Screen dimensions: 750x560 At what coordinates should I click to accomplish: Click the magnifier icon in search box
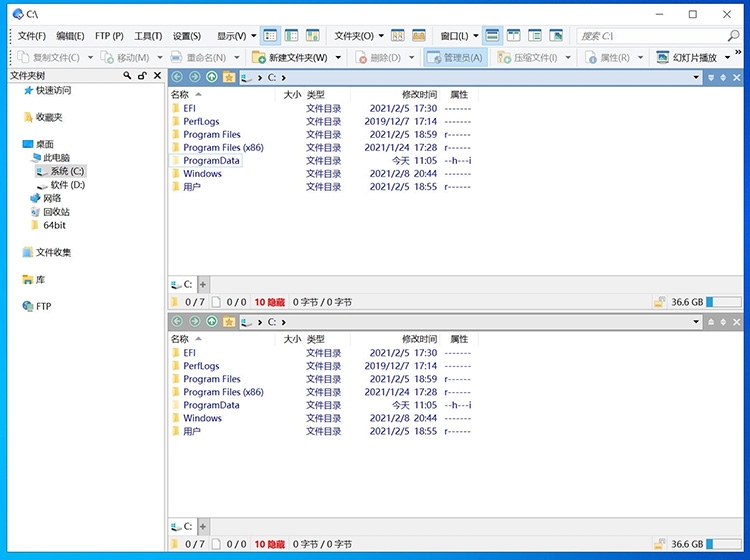[x=733, y=36]
